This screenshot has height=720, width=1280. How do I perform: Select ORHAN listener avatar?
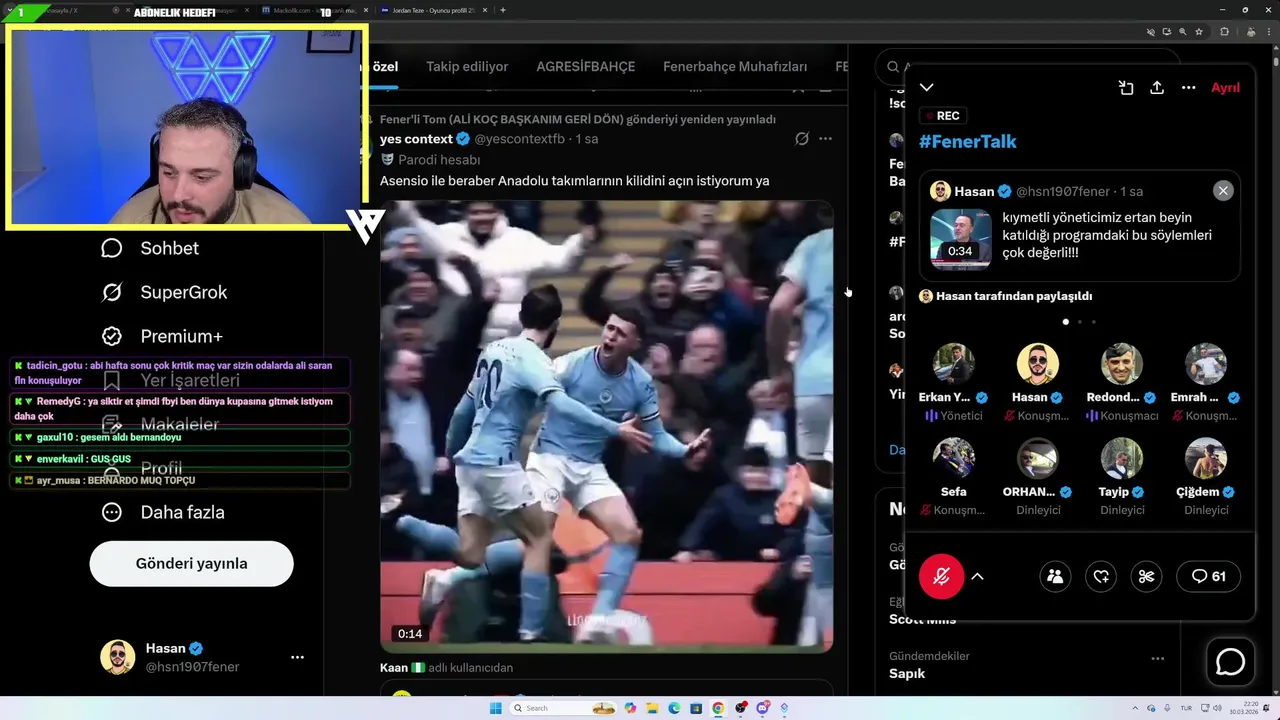[x=1038, y=458]
